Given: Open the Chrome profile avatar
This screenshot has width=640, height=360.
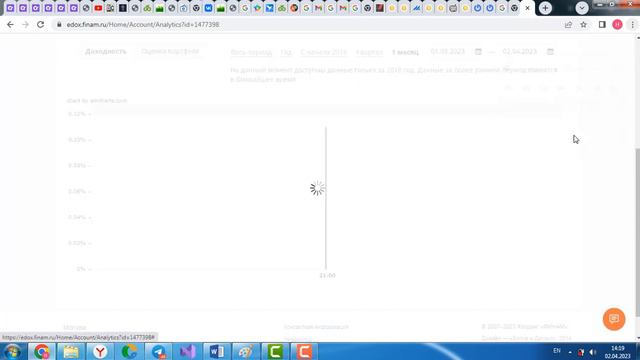Looking at the screenshot, I should (617, 24).
